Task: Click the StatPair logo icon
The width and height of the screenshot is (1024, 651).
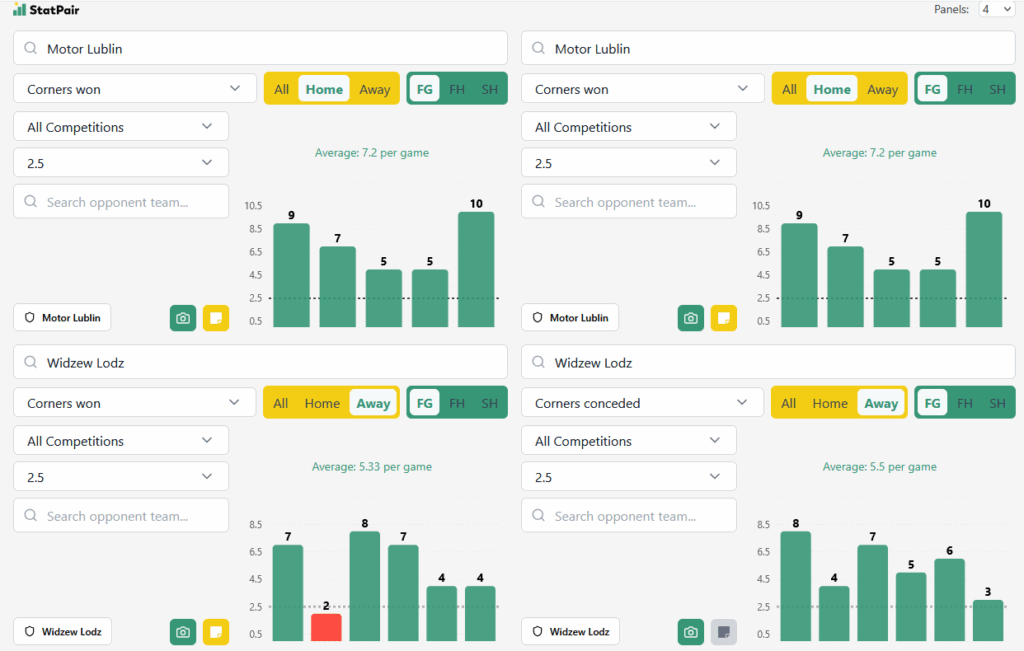Action: [x=19, y=9]
